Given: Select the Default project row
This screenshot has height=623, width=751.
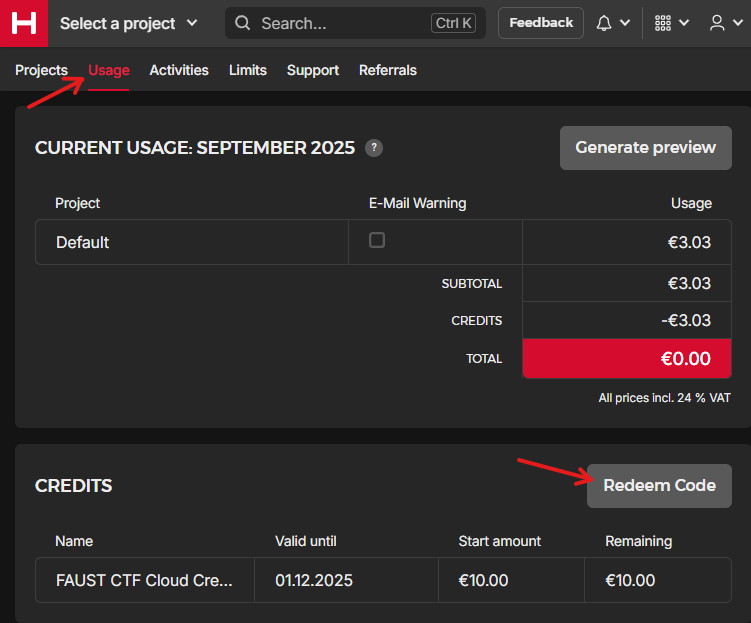Looking at the screenshot, I should [83, 242].
